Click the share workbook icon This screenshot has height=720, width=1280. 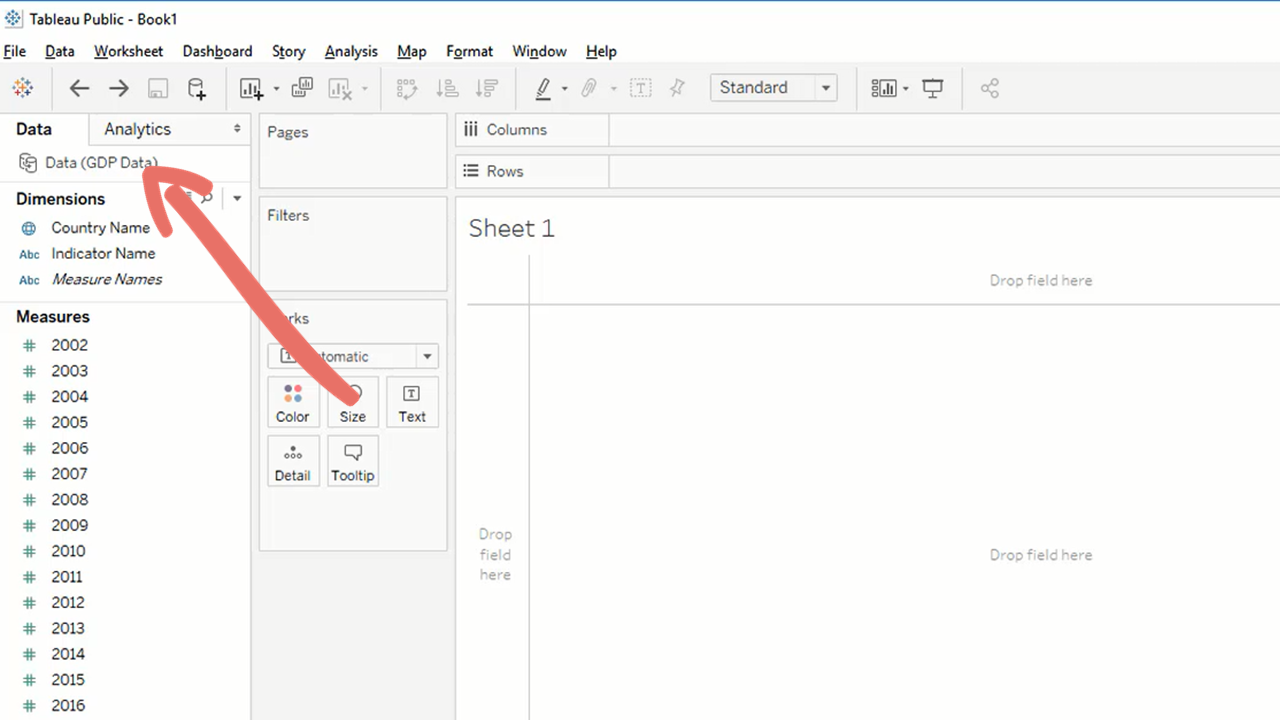[989, 88]
